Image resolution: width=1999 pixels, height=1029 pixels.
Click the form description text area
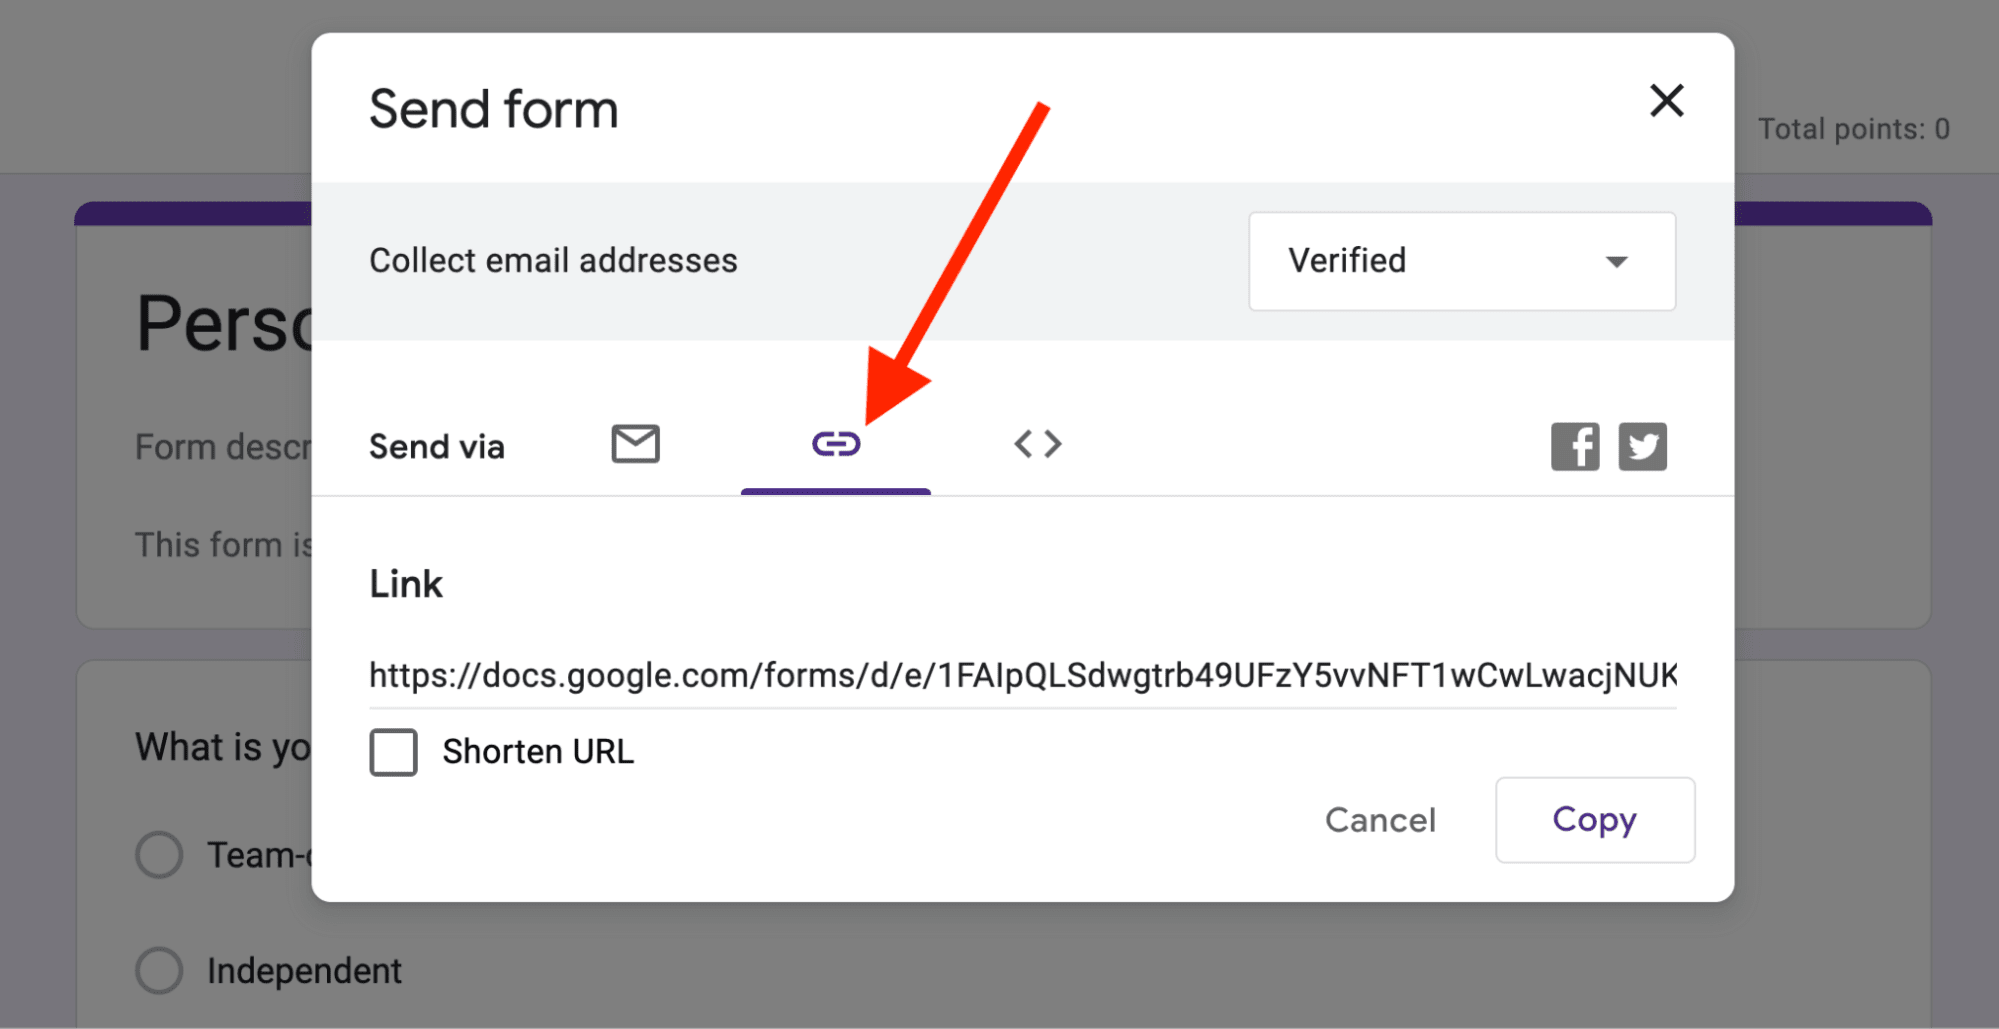(x=222, y=447)
